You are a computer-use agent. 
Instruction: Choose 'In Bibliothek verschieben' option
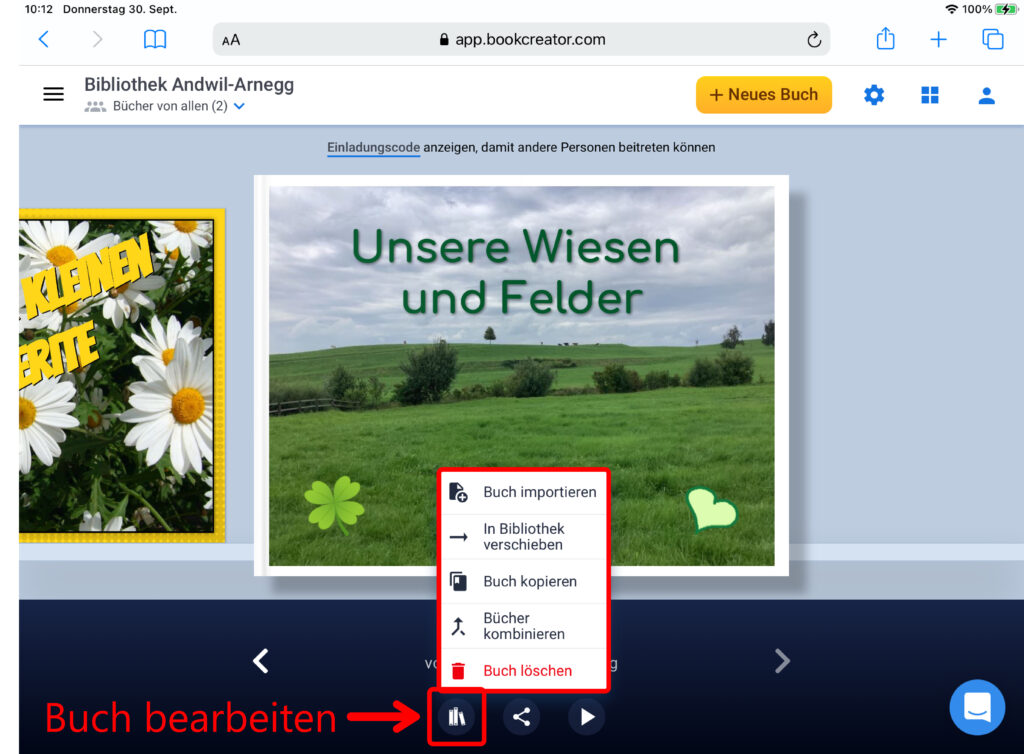(524, 536)
